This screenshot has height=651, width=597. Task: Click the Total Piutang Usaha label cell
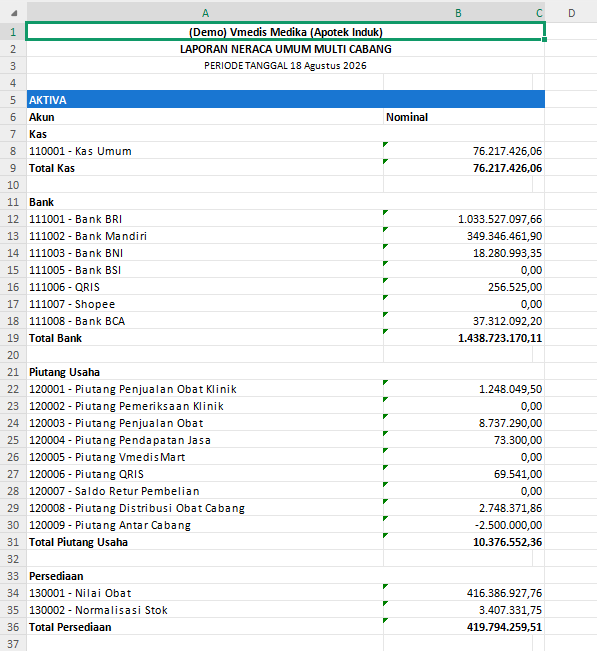[205, 542]
